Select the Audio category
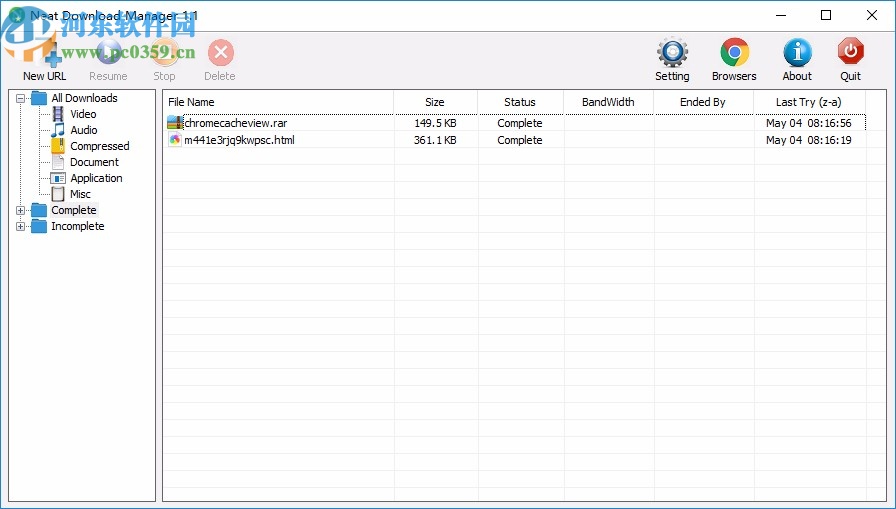The height and width of the screenshot is (509, 896). click(84, 130)
